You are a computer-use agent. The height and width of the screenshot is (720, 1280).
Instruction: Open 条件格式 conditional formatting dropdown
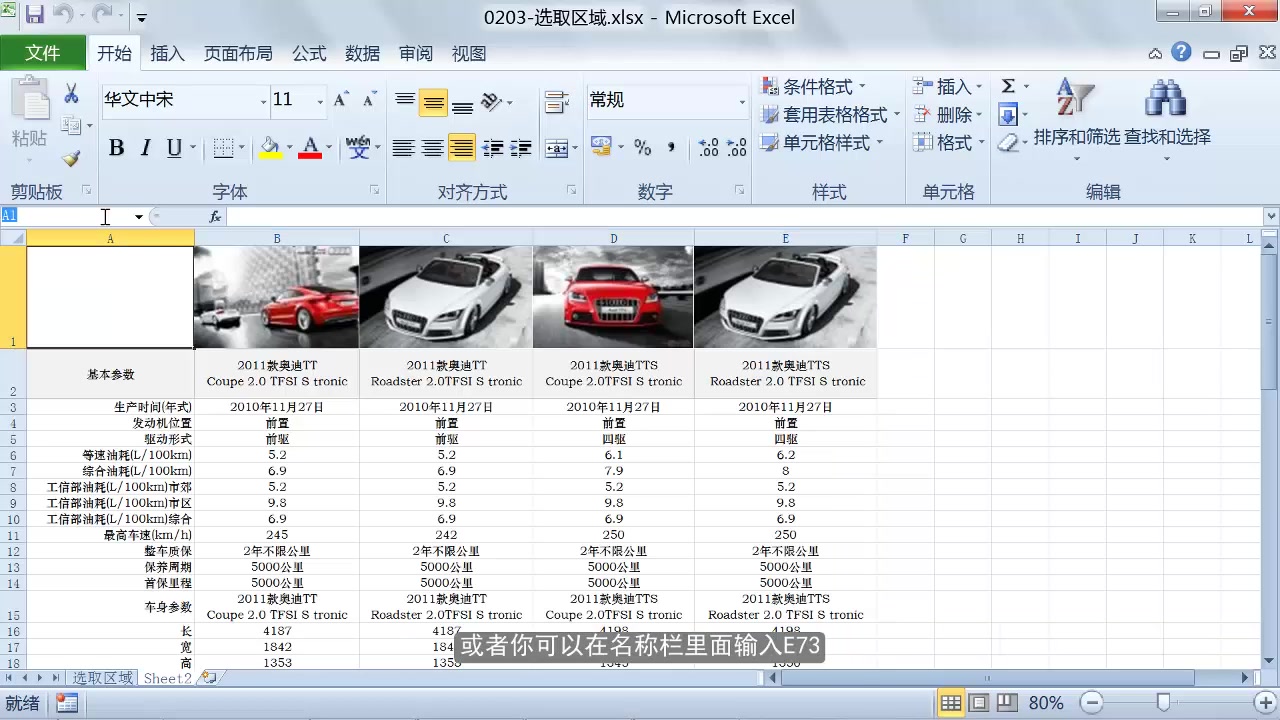point(813,87)
